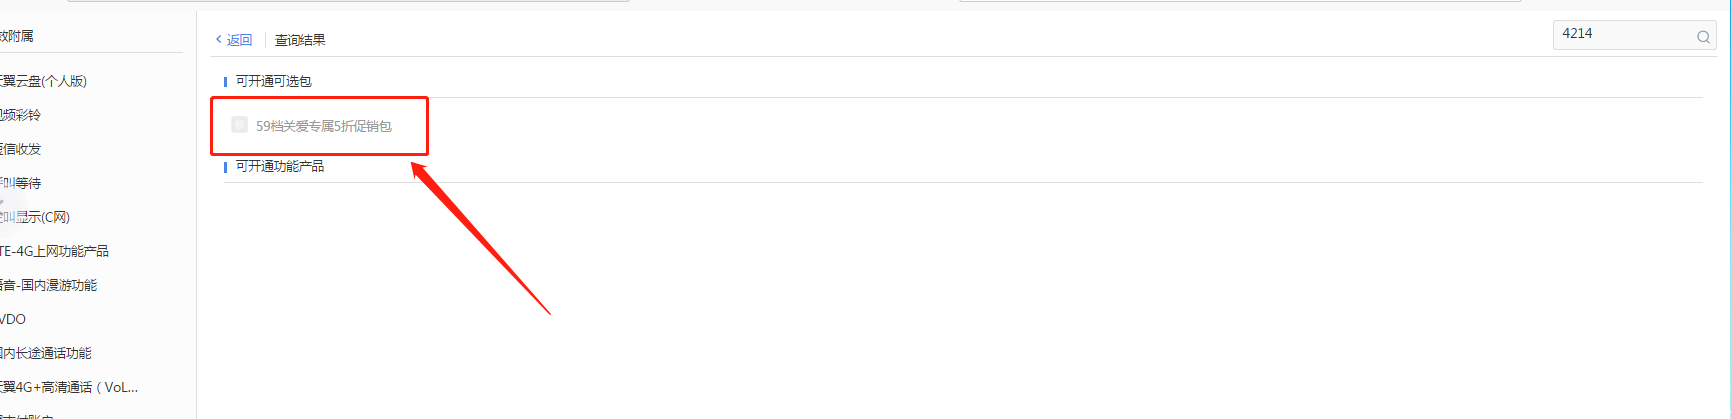Select the 59档关爱专属5折促销包 label text
This screenshot has height=419, width=1731.
tap(324, 126)
